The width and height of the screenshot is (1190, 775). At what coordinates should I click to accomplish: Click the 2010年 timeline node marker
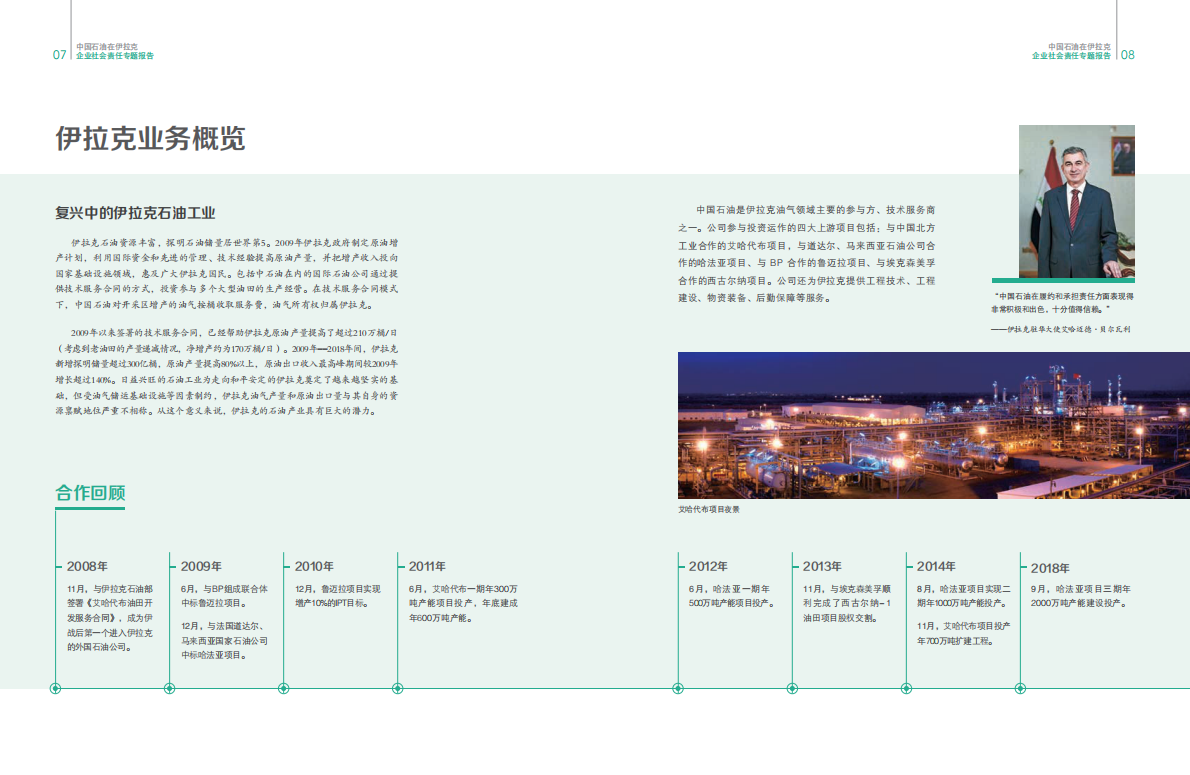click(x=286, y=689)
